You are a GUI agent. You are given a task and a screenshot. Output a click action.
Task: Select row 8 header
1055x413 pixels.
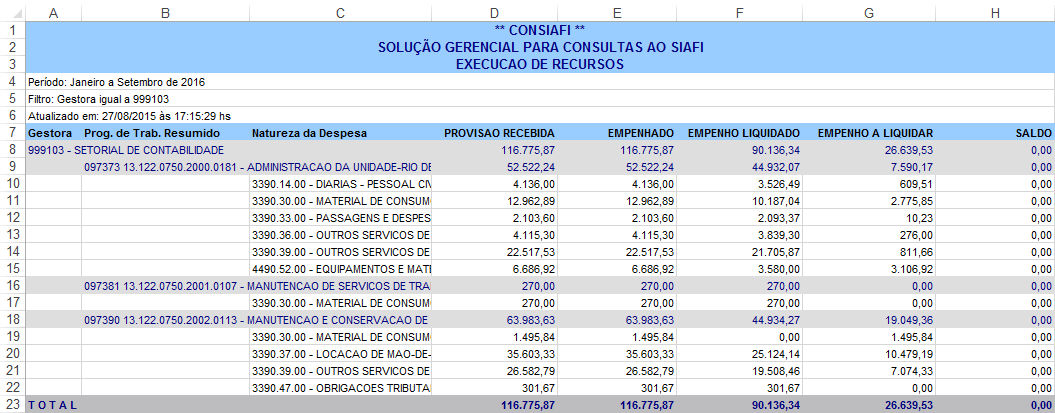[13, 149]
